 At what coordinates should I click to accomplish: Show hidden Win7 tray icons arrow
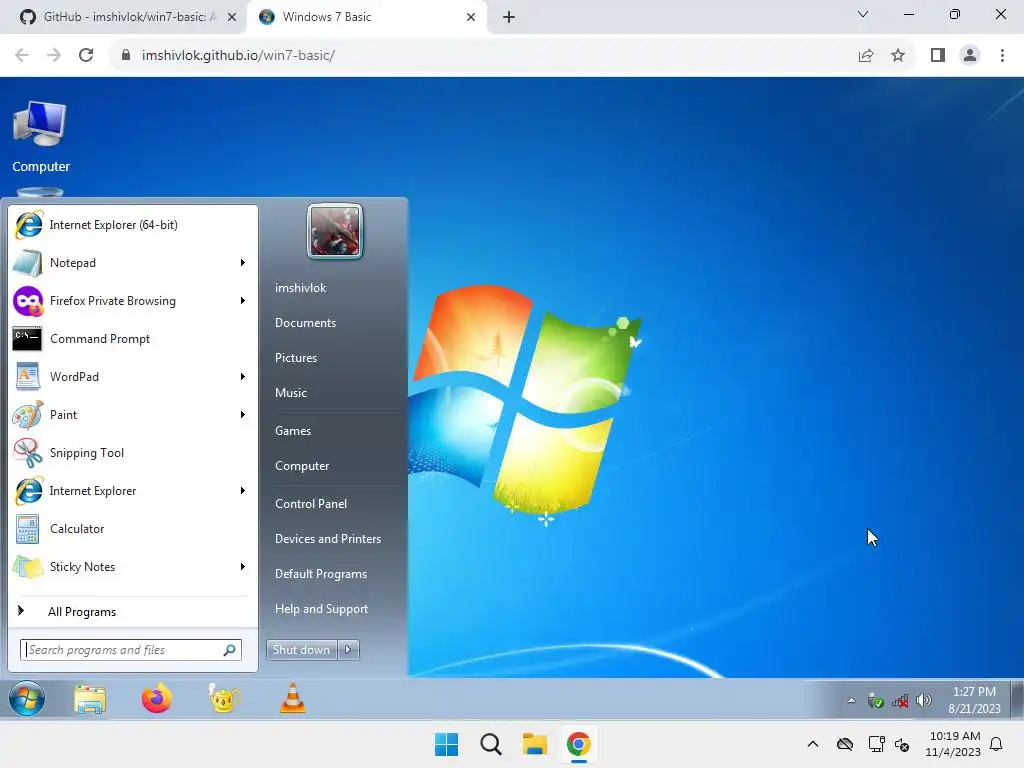[851, 701]
